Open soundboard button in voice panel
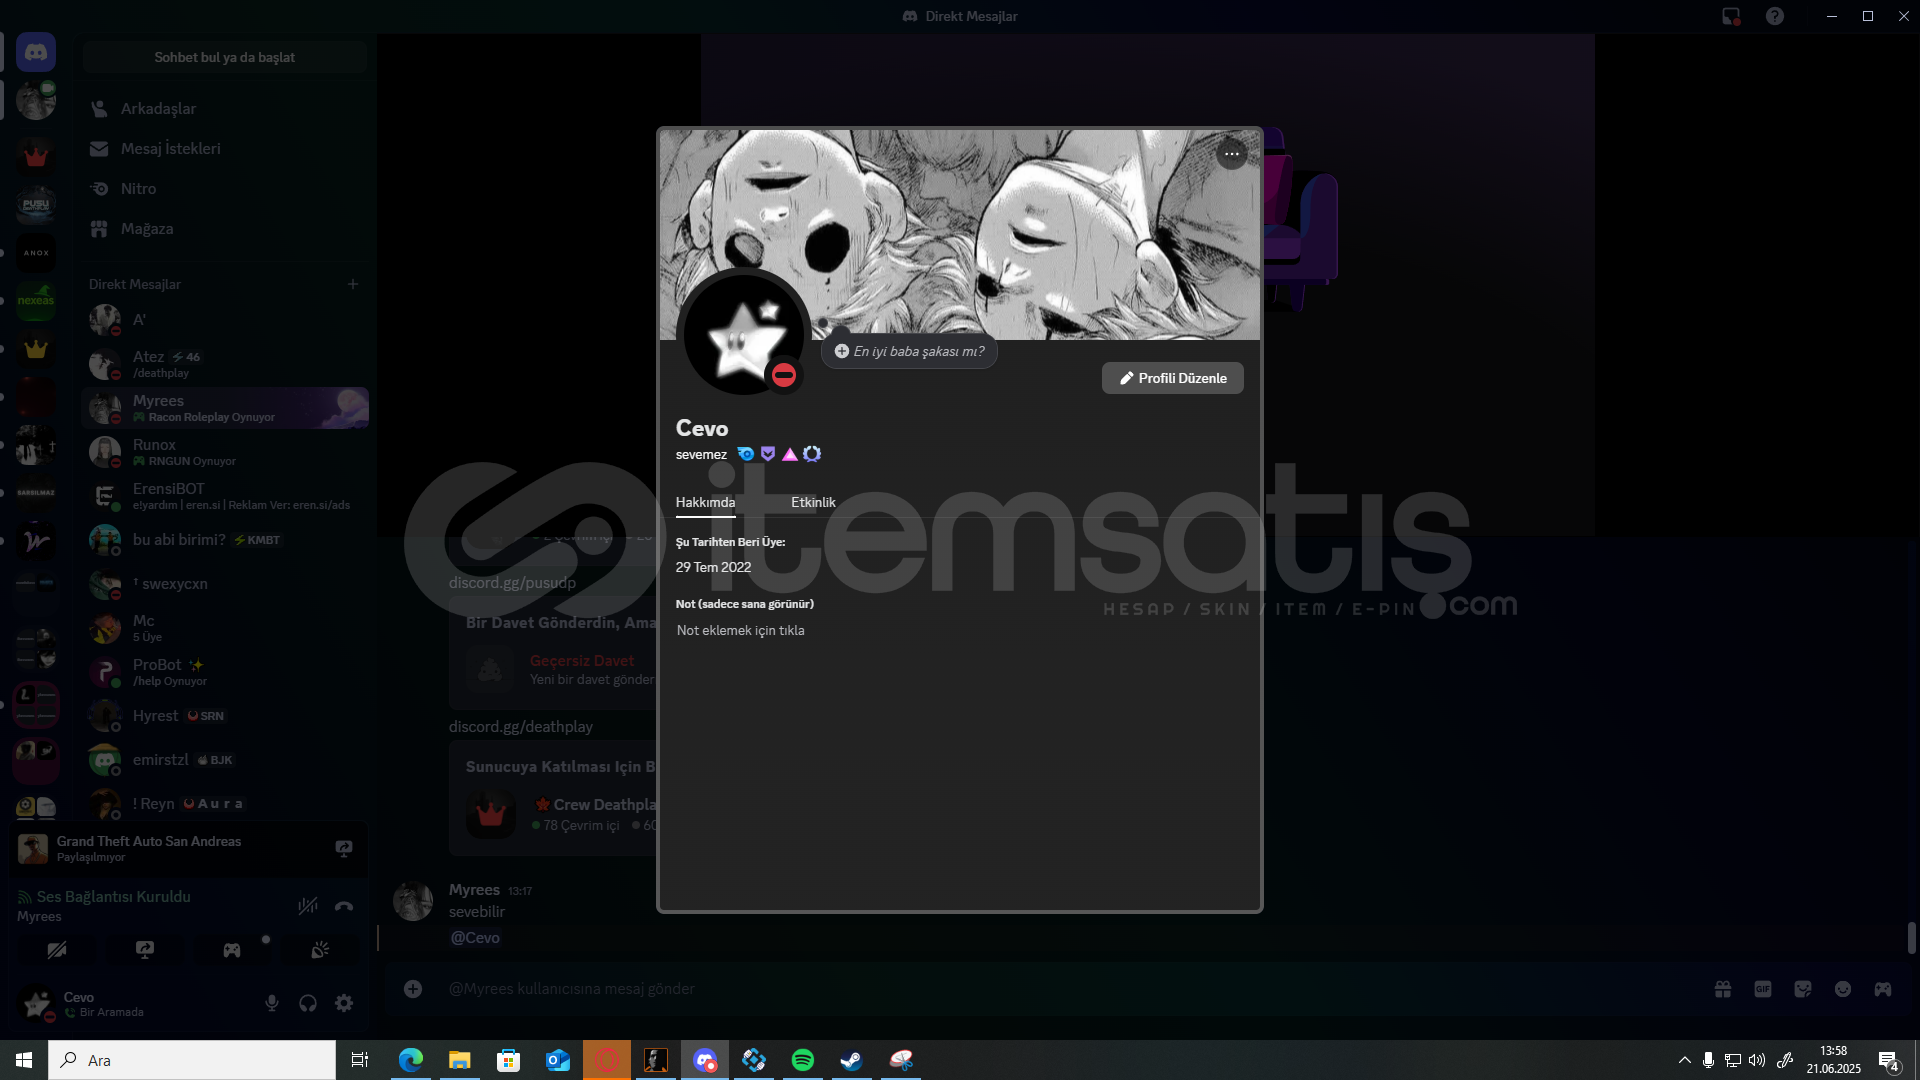Screen dimensions: 1920x1080 point(320,950)
